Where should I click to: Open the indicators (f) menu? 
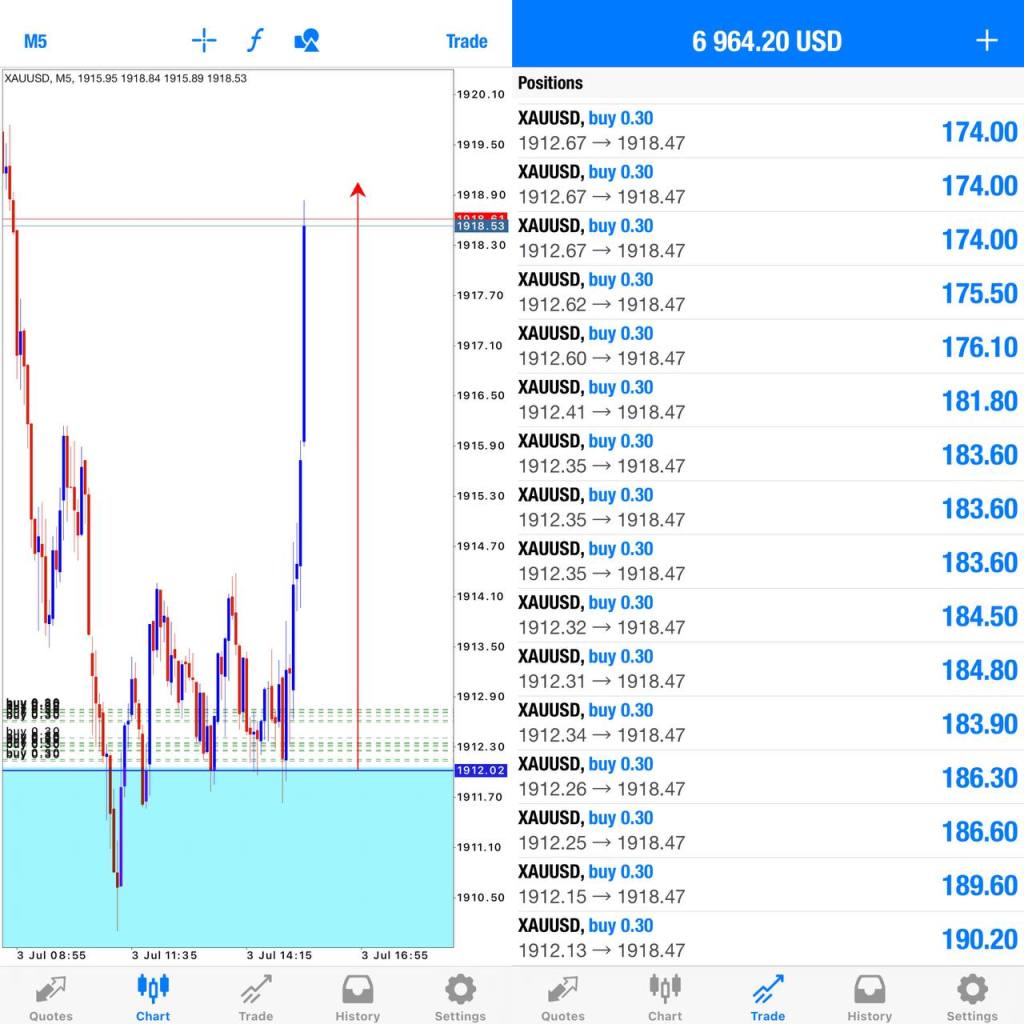(255, 41)
